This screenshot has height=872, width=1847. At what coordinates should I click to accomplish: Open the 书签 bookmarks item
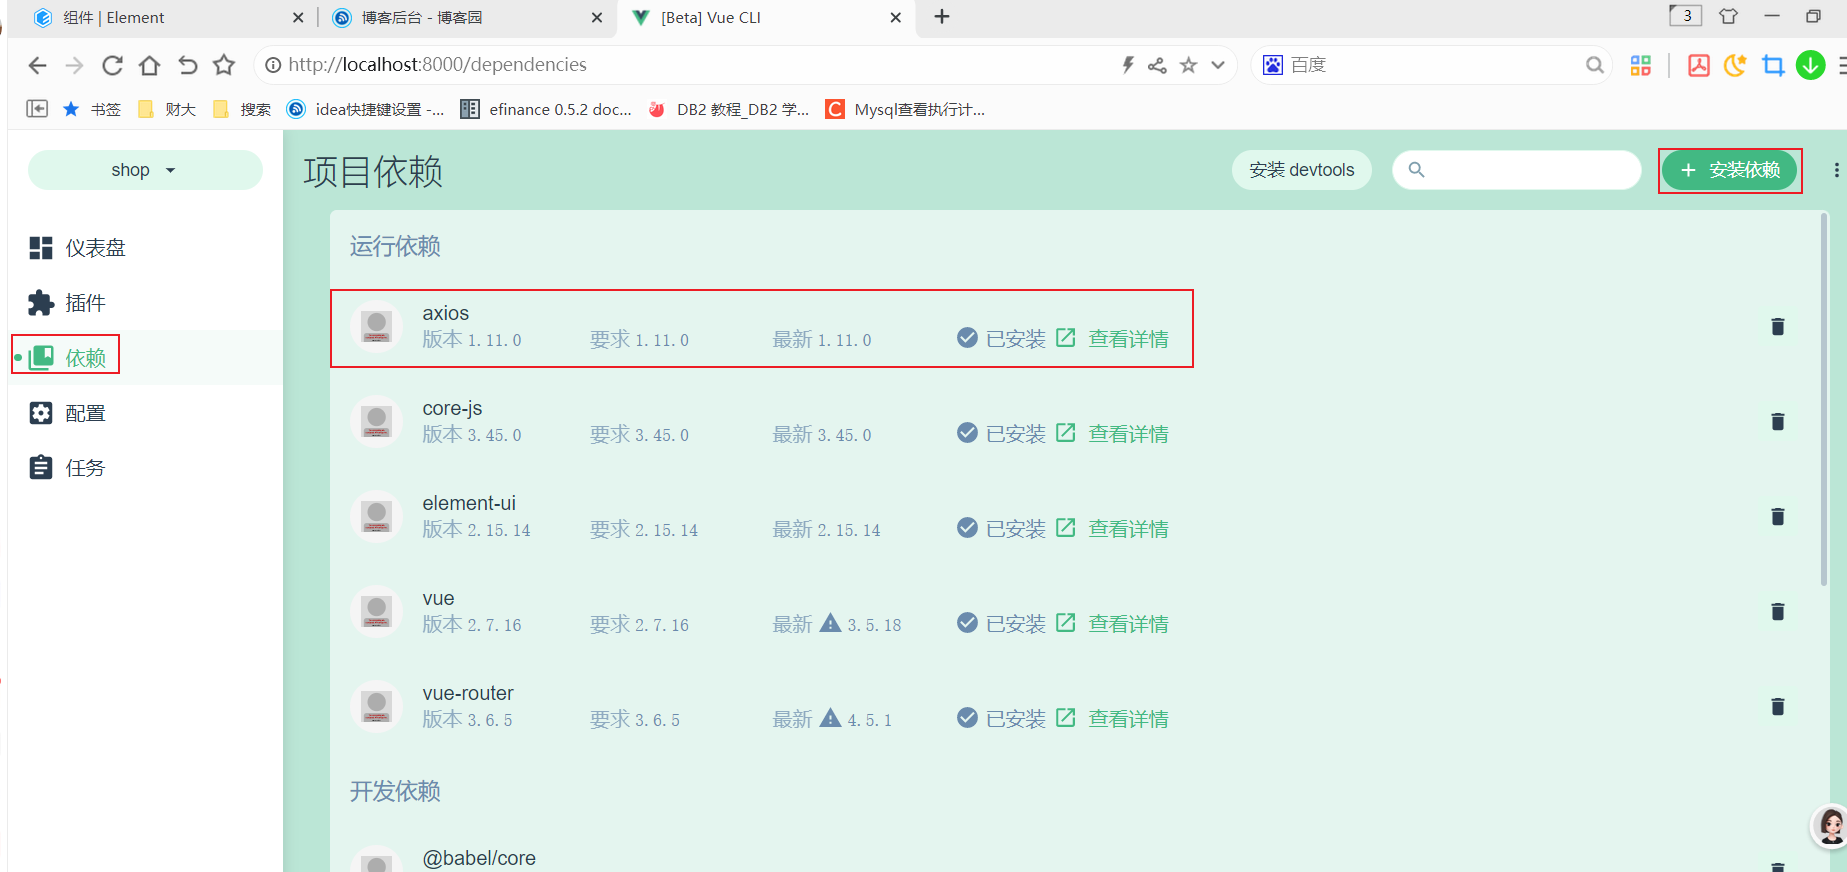click(92, 109)
